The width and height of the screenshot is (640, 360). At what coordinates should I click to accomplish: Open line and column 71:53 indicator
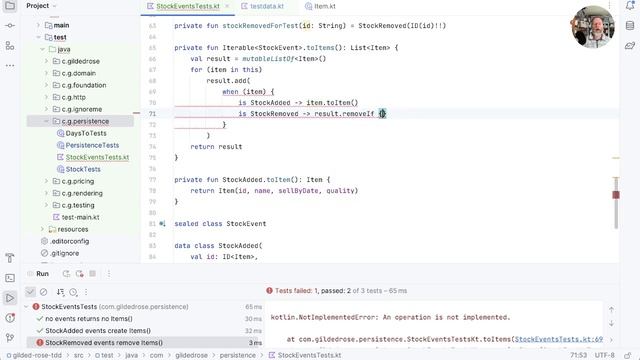(x=578, y=356)
